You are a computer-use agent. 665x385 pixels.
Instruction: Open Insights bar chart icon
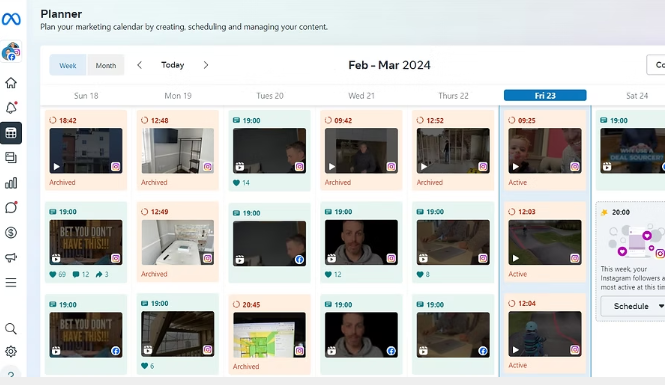click(x=11, y=183)
